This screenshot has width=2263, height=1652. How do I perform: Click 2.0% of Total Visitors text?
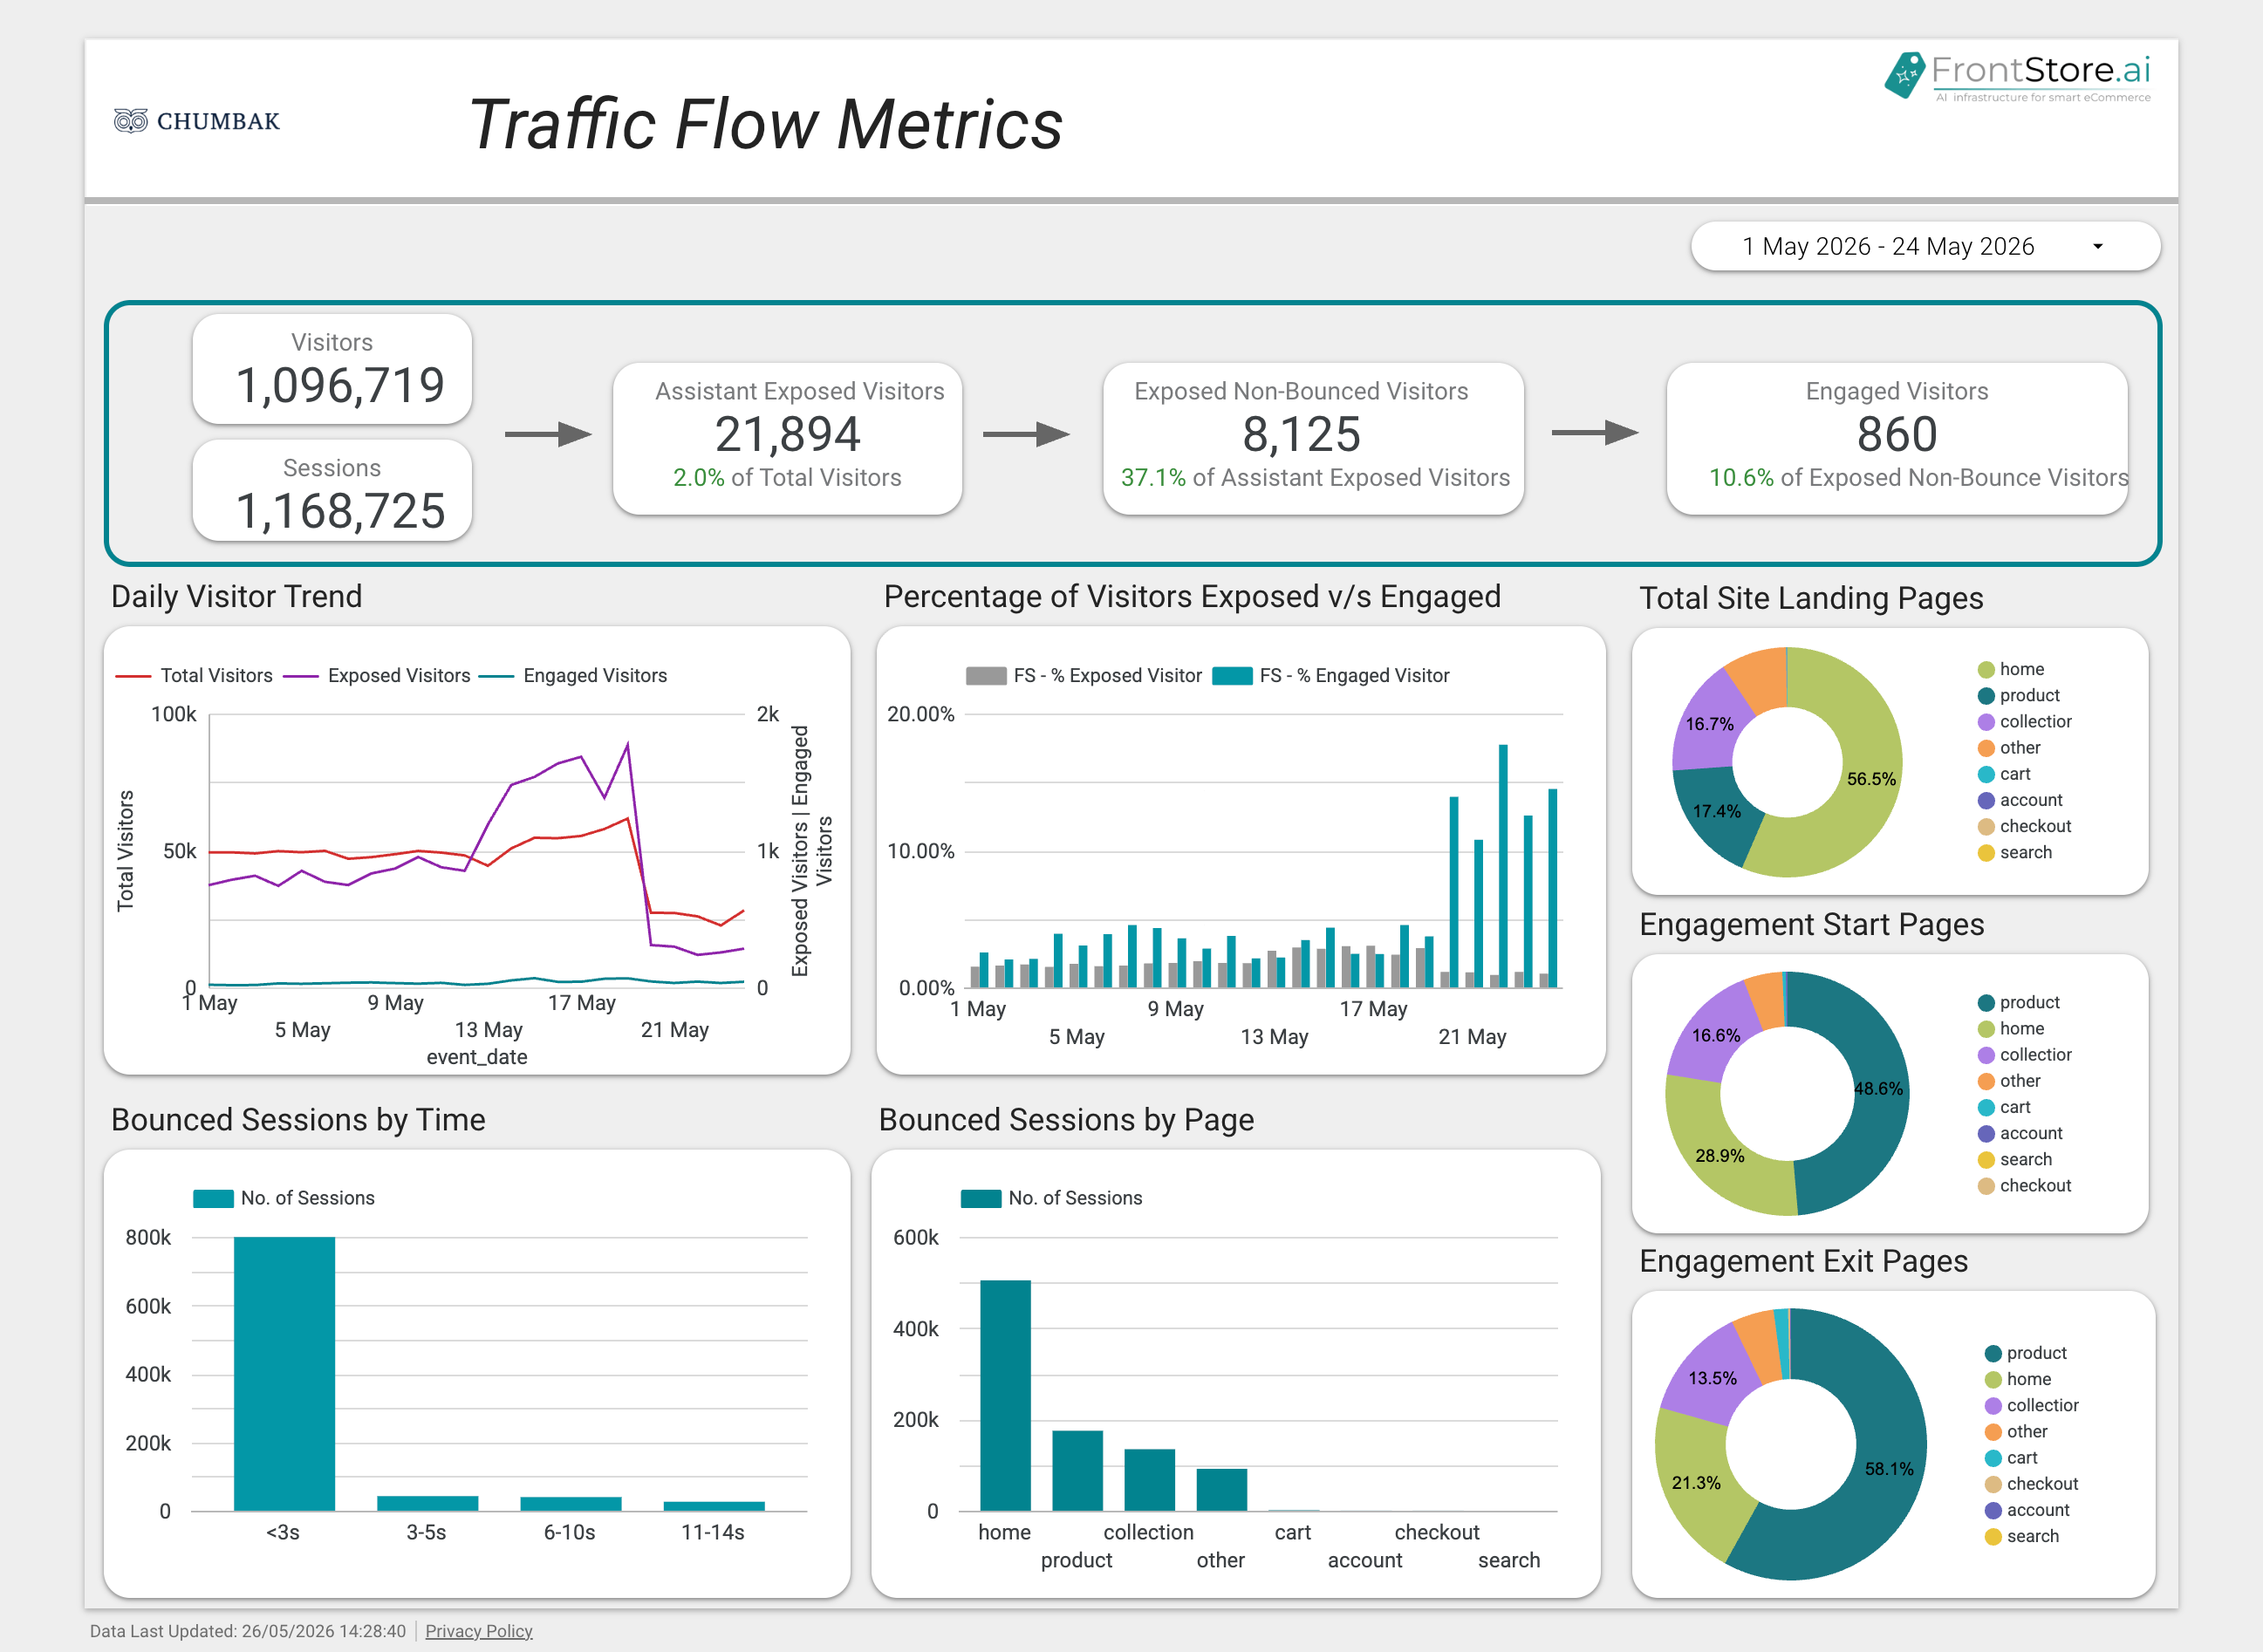pyautogui.click(x=787, y=478)
